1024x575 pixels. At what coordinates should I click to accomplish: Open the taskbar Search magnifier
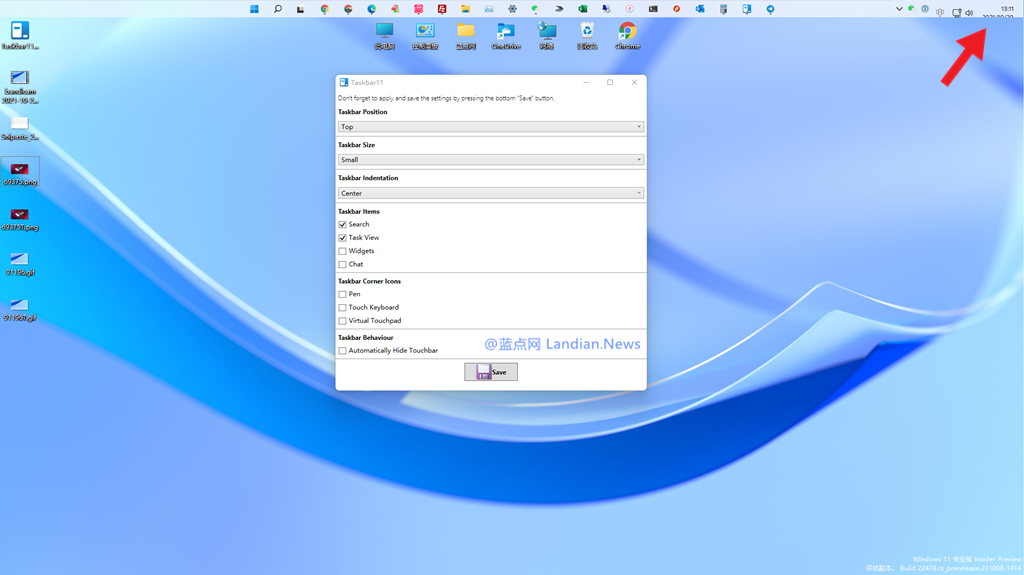coord(278,9)
